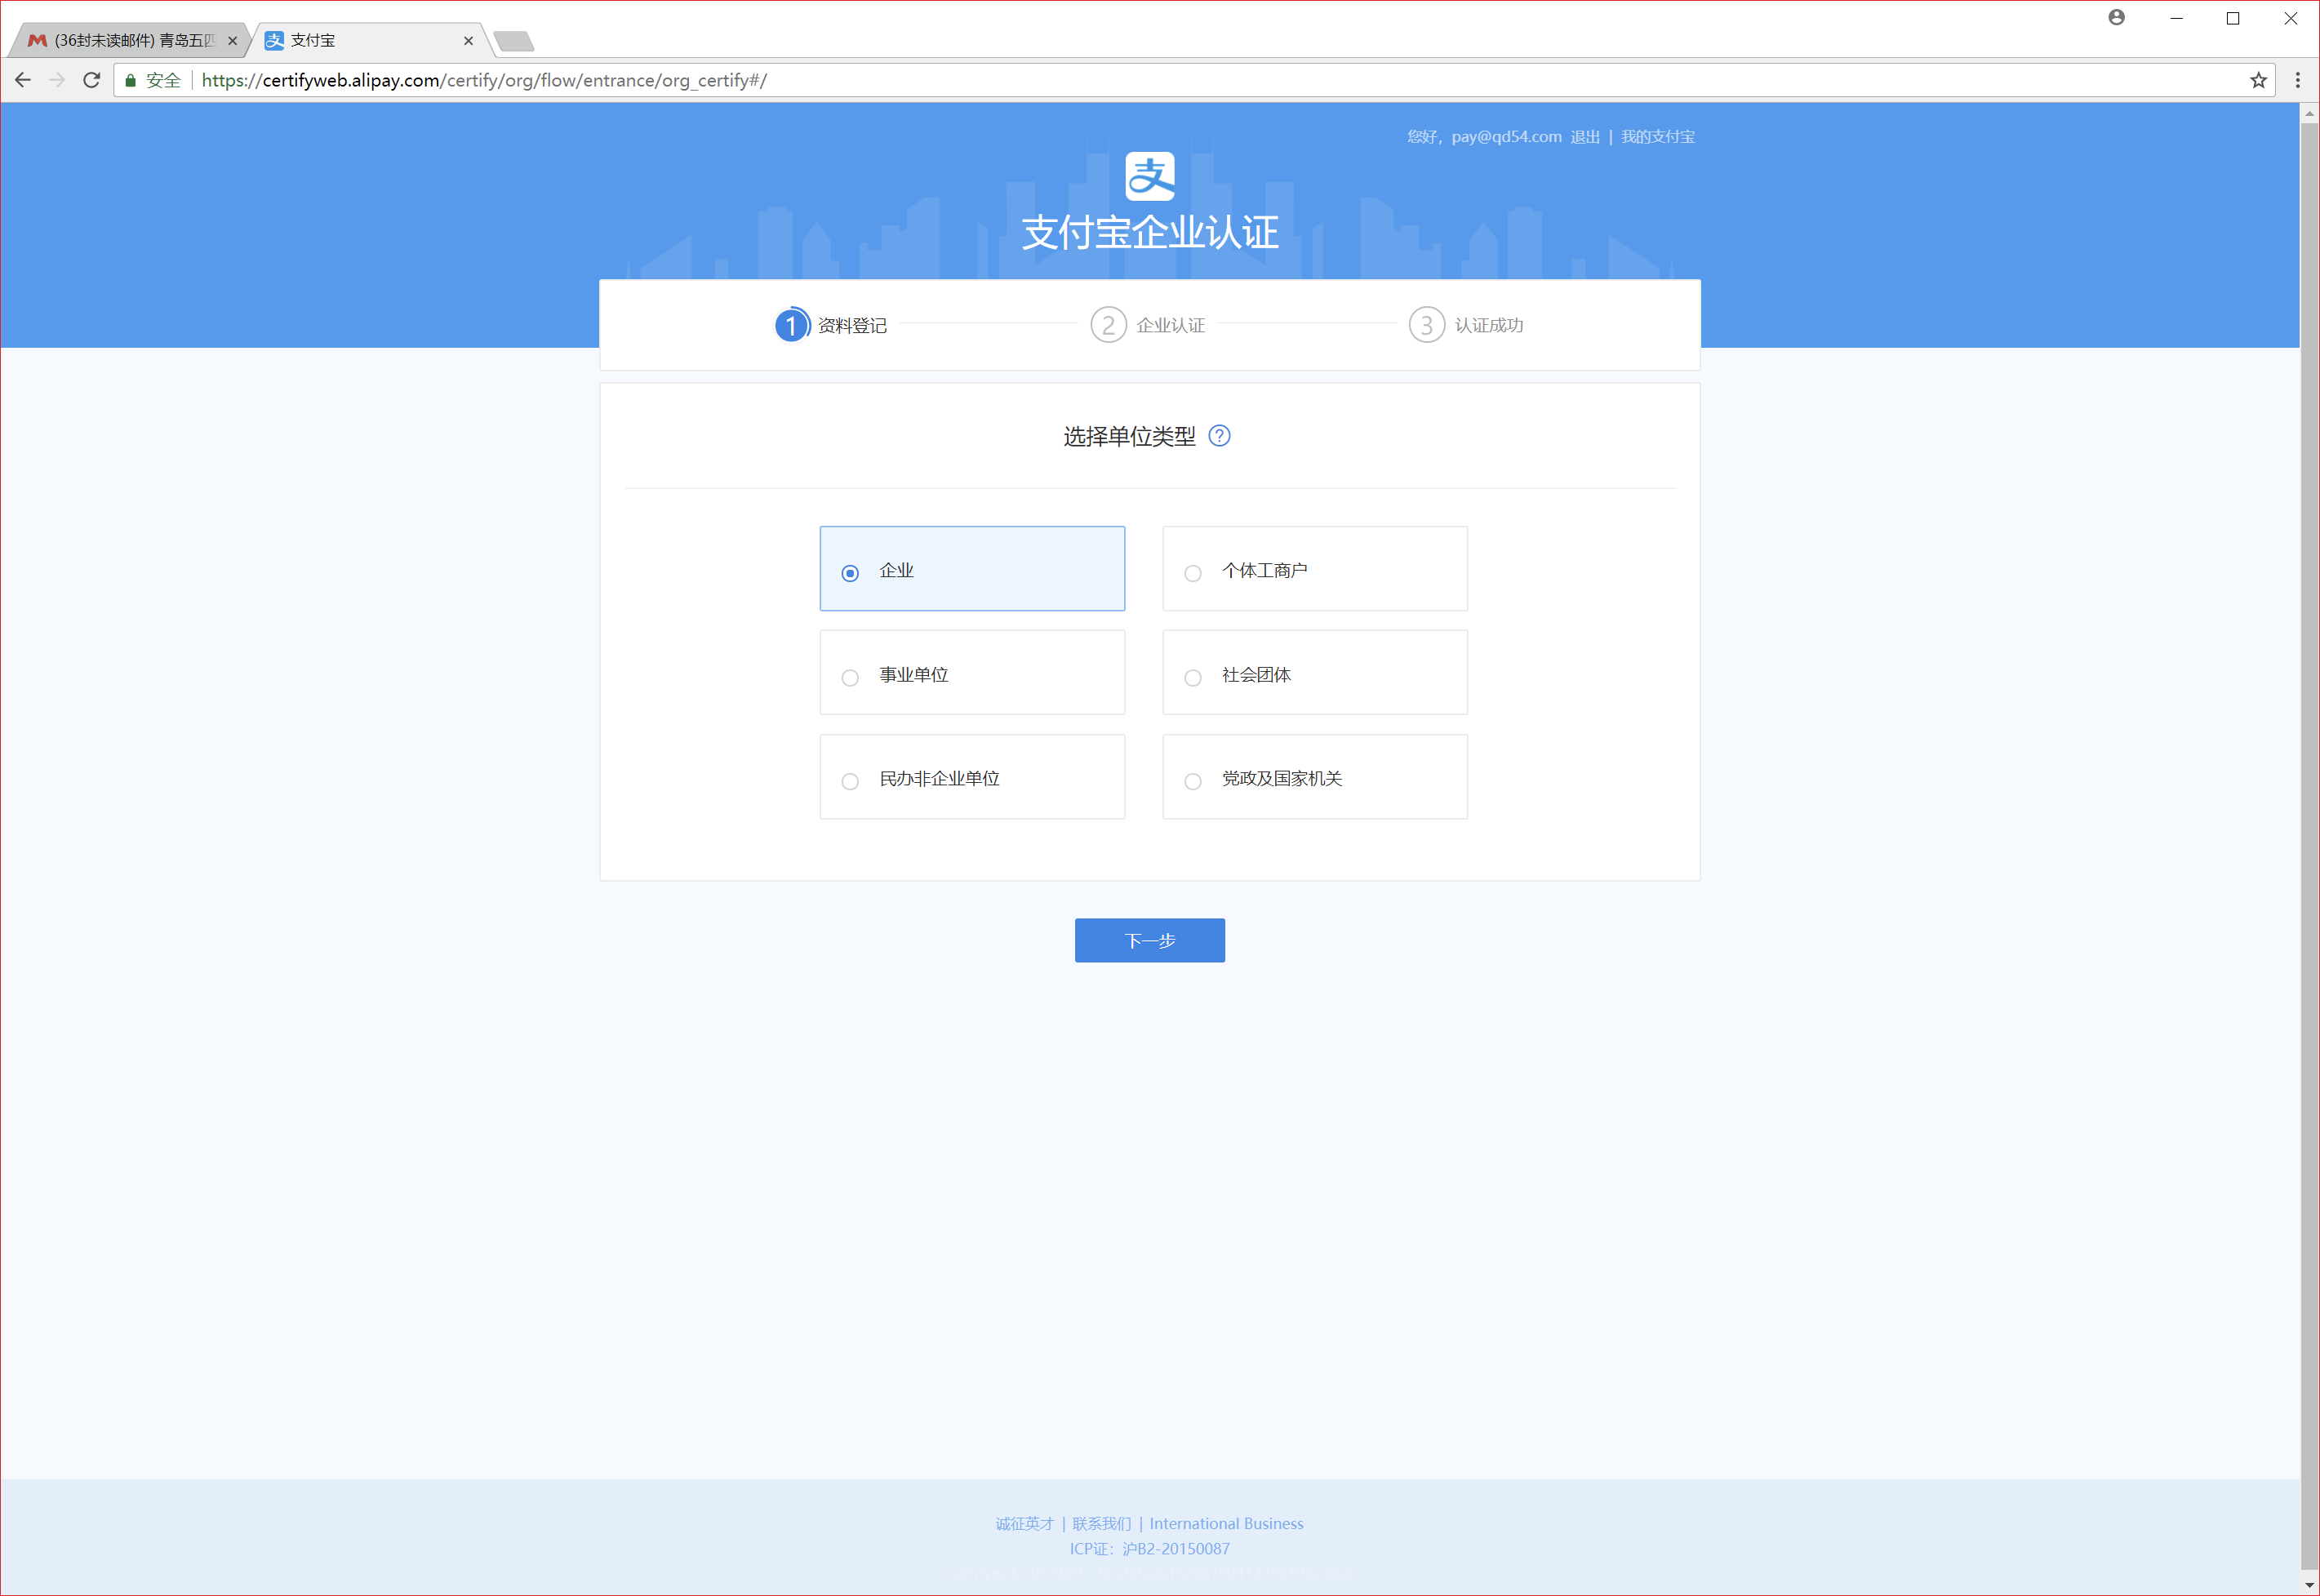Close the 支付宝 tab
Image resolution: width=2320 pixels, height=1596 pixels.
(x=468, y=41)
